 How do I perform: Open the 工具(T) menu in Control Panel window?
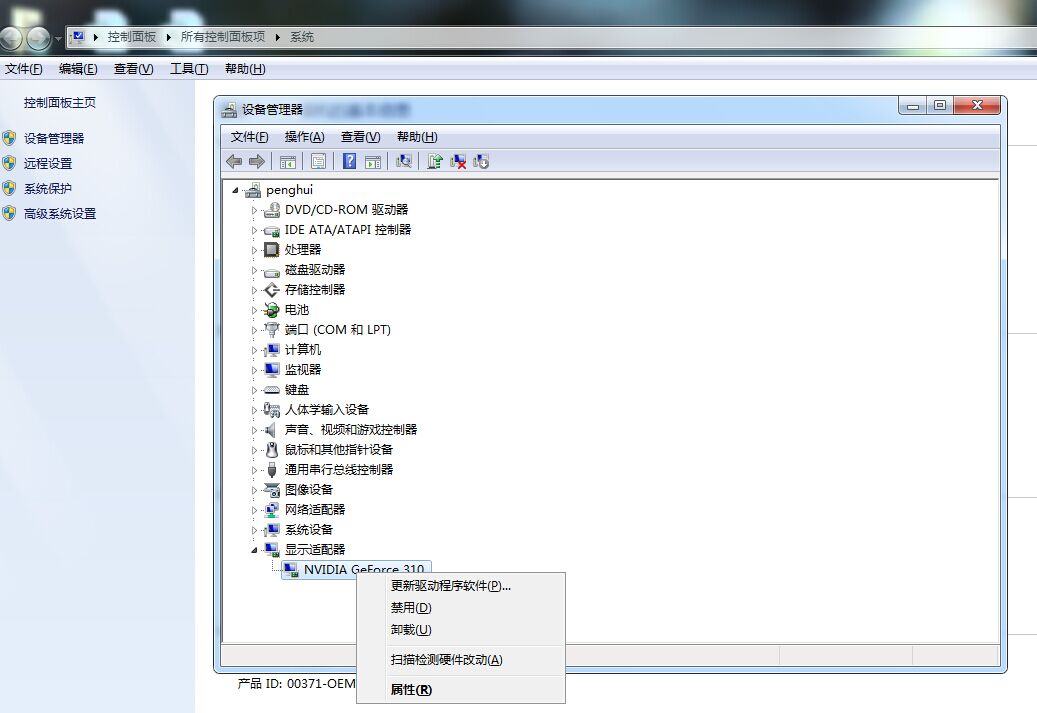tap(189, 69)
